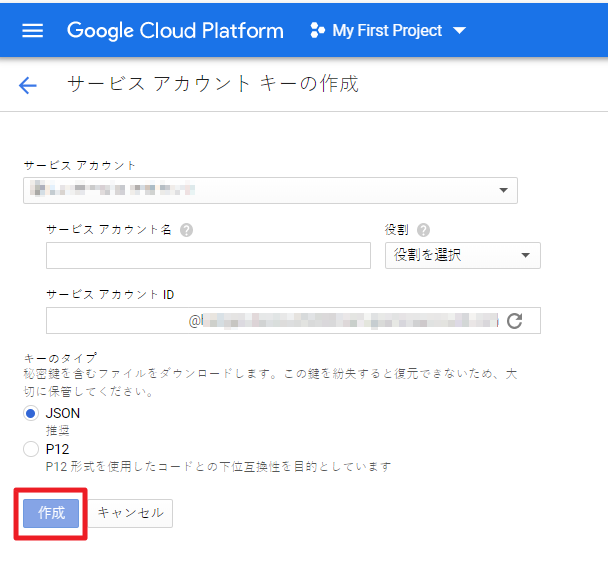The image size is (608, 574).
Task: Click help icon next to サービス アカウント名
Action: point(186,229)
